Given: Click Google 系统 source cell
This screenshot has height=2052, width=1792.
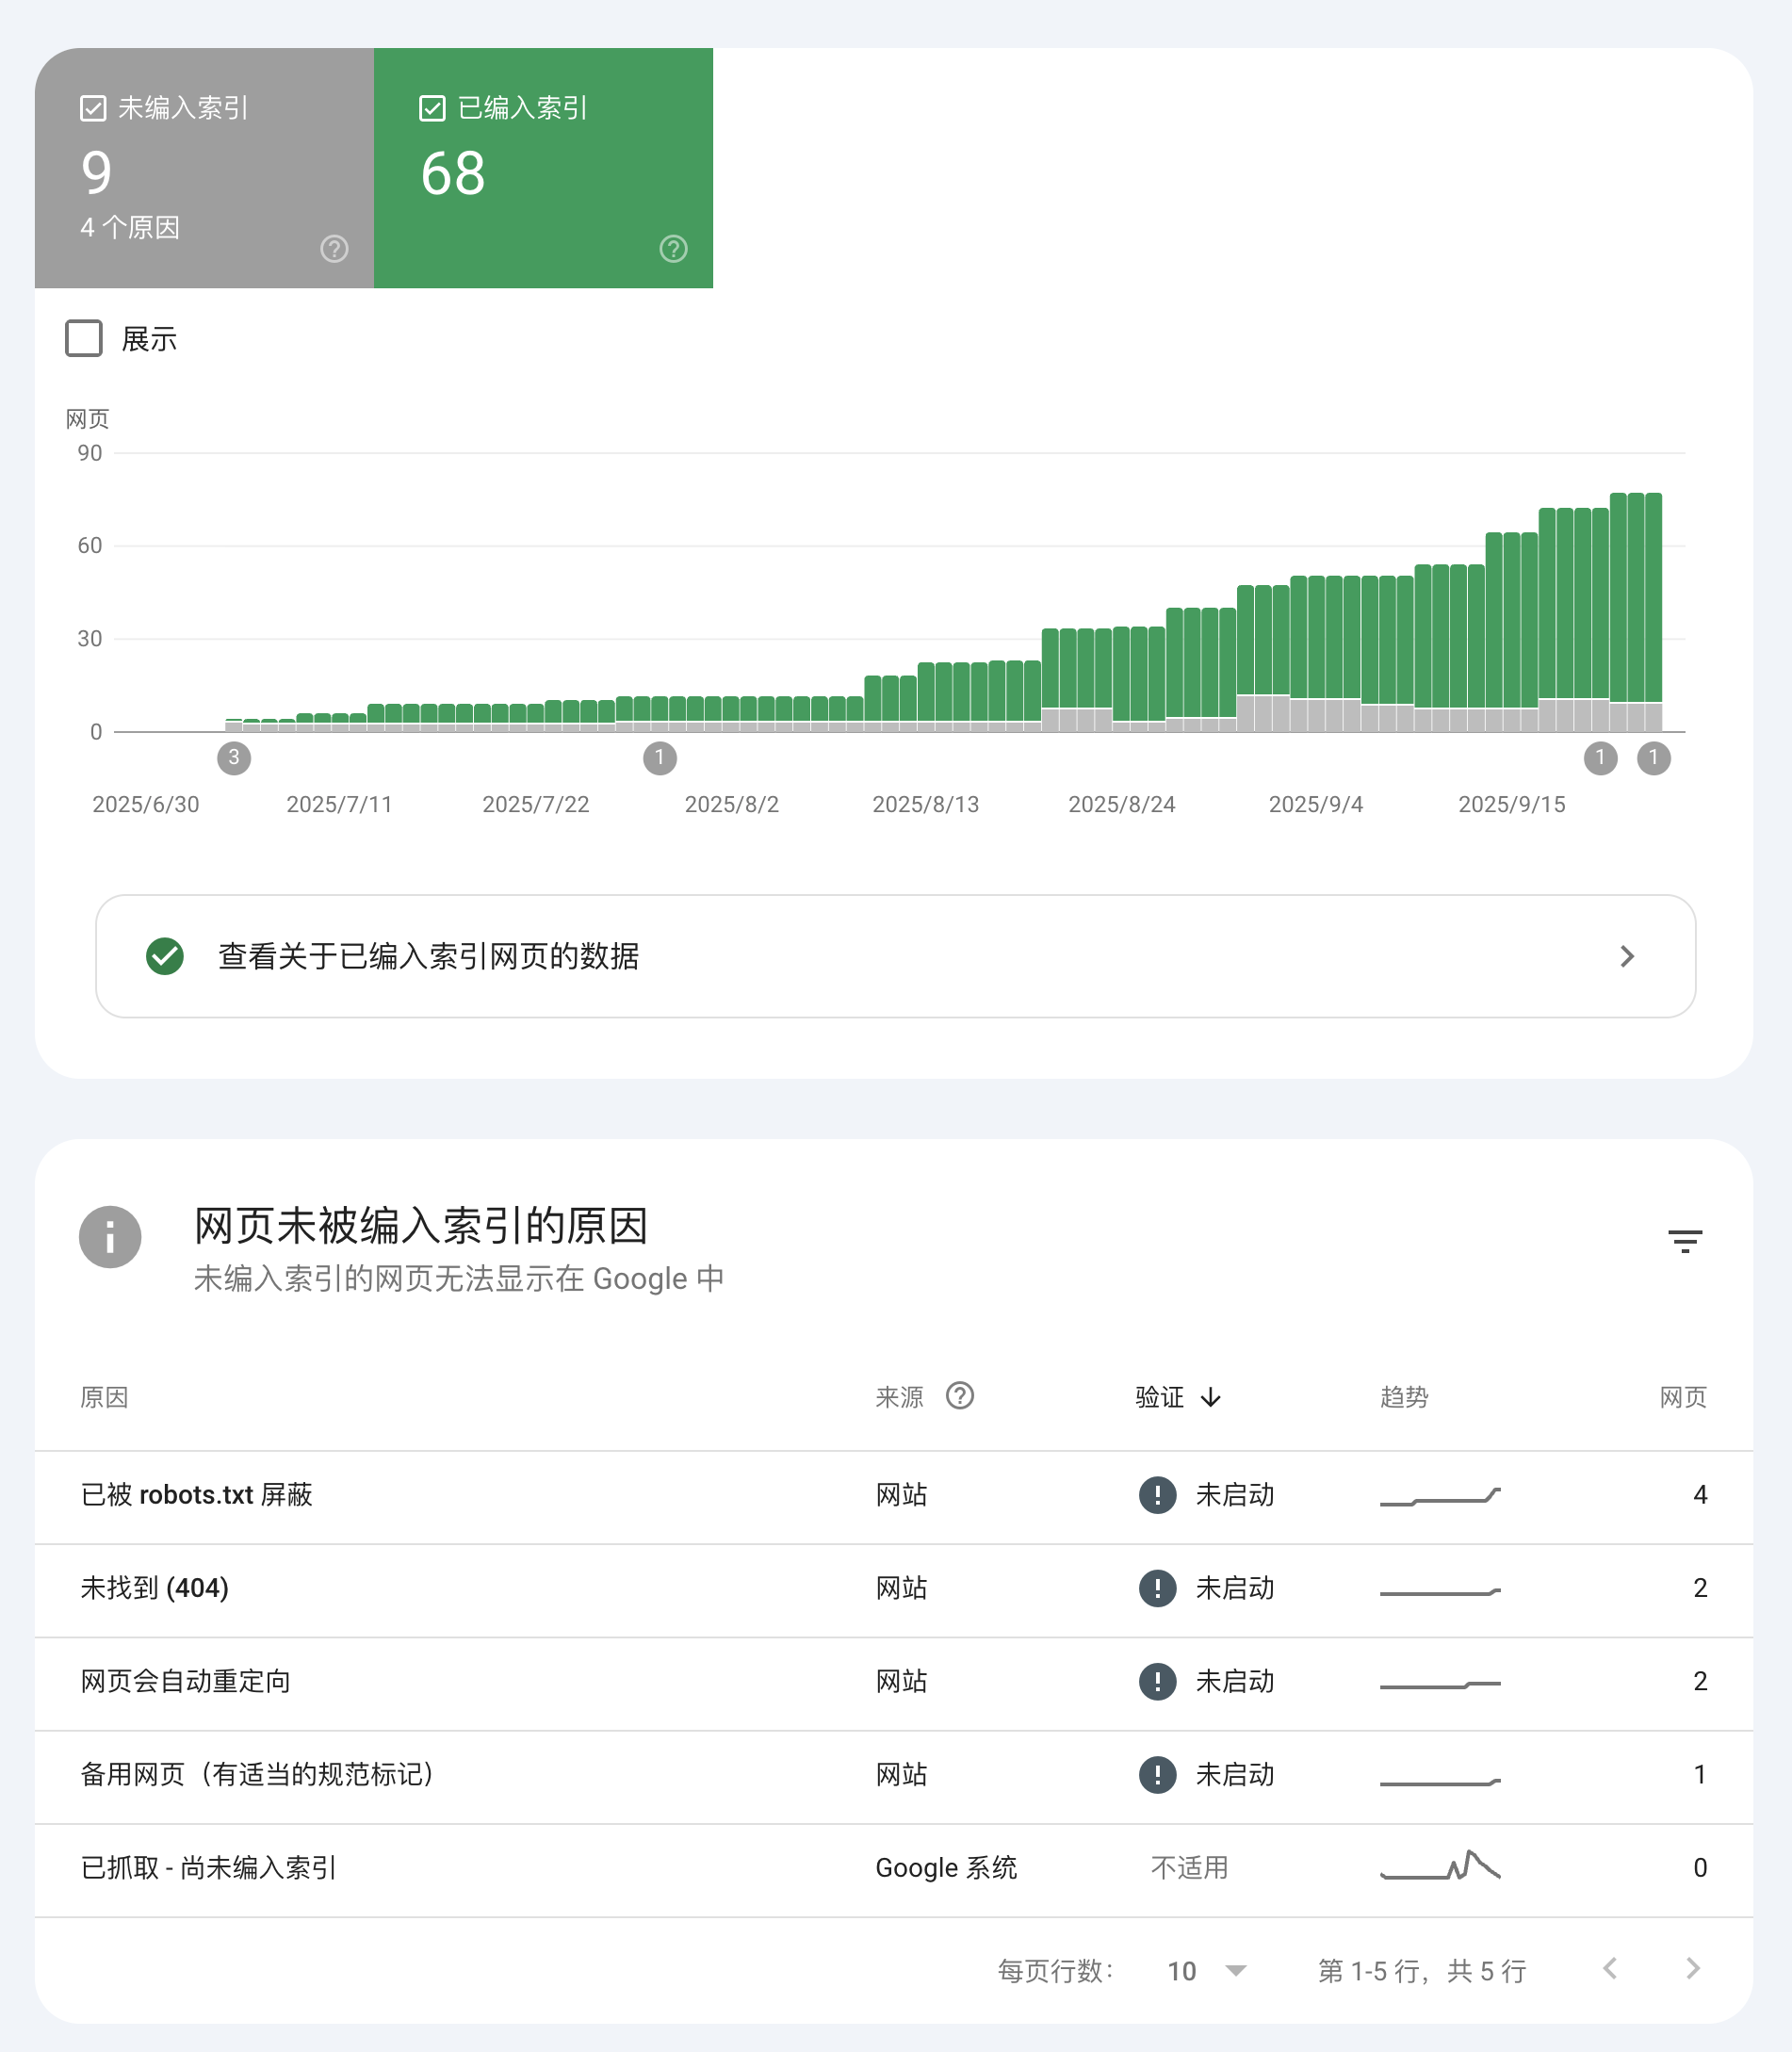Looking at the screenshot, I should 946,1868.
